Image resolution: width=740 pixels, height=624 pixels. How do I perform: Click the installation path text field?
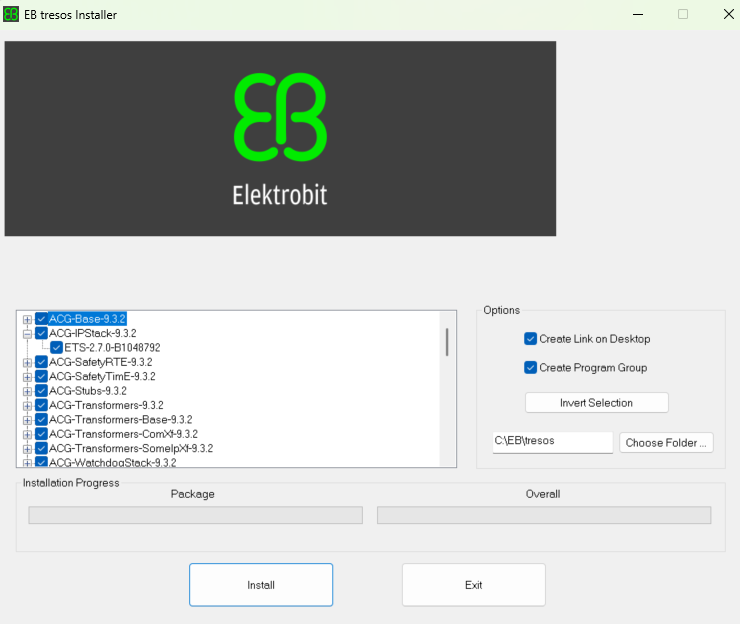551,442
